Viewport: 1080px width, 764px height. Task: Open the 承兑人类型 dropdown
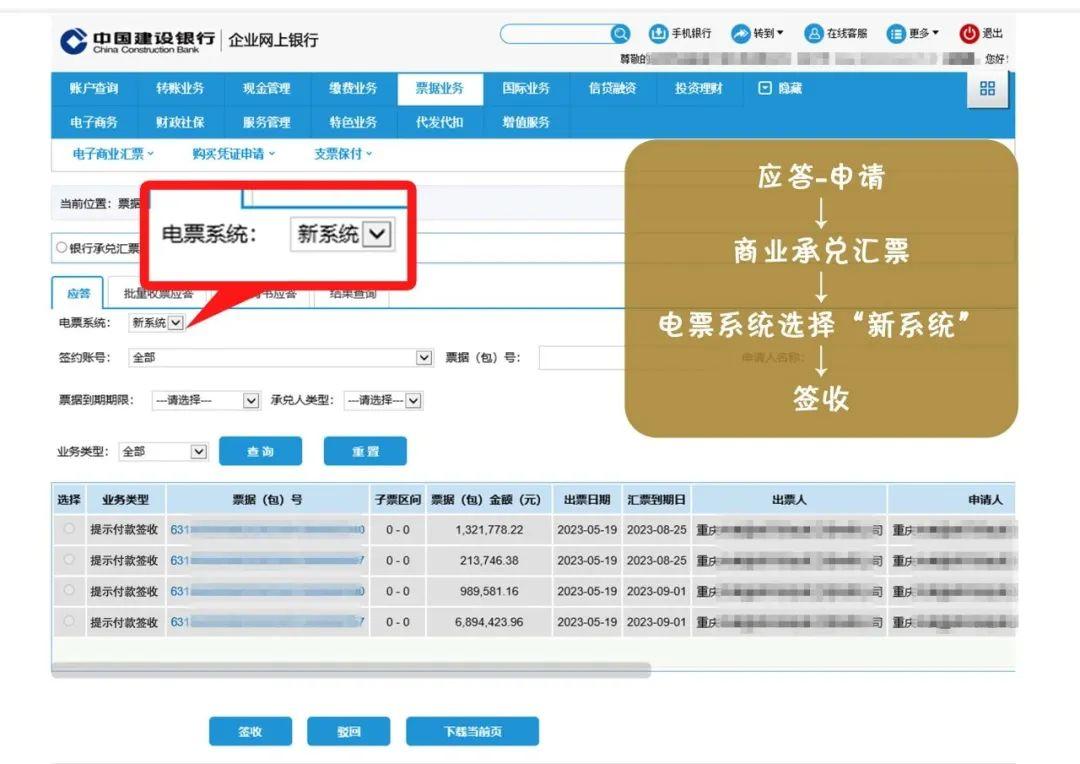pos(382,400)
